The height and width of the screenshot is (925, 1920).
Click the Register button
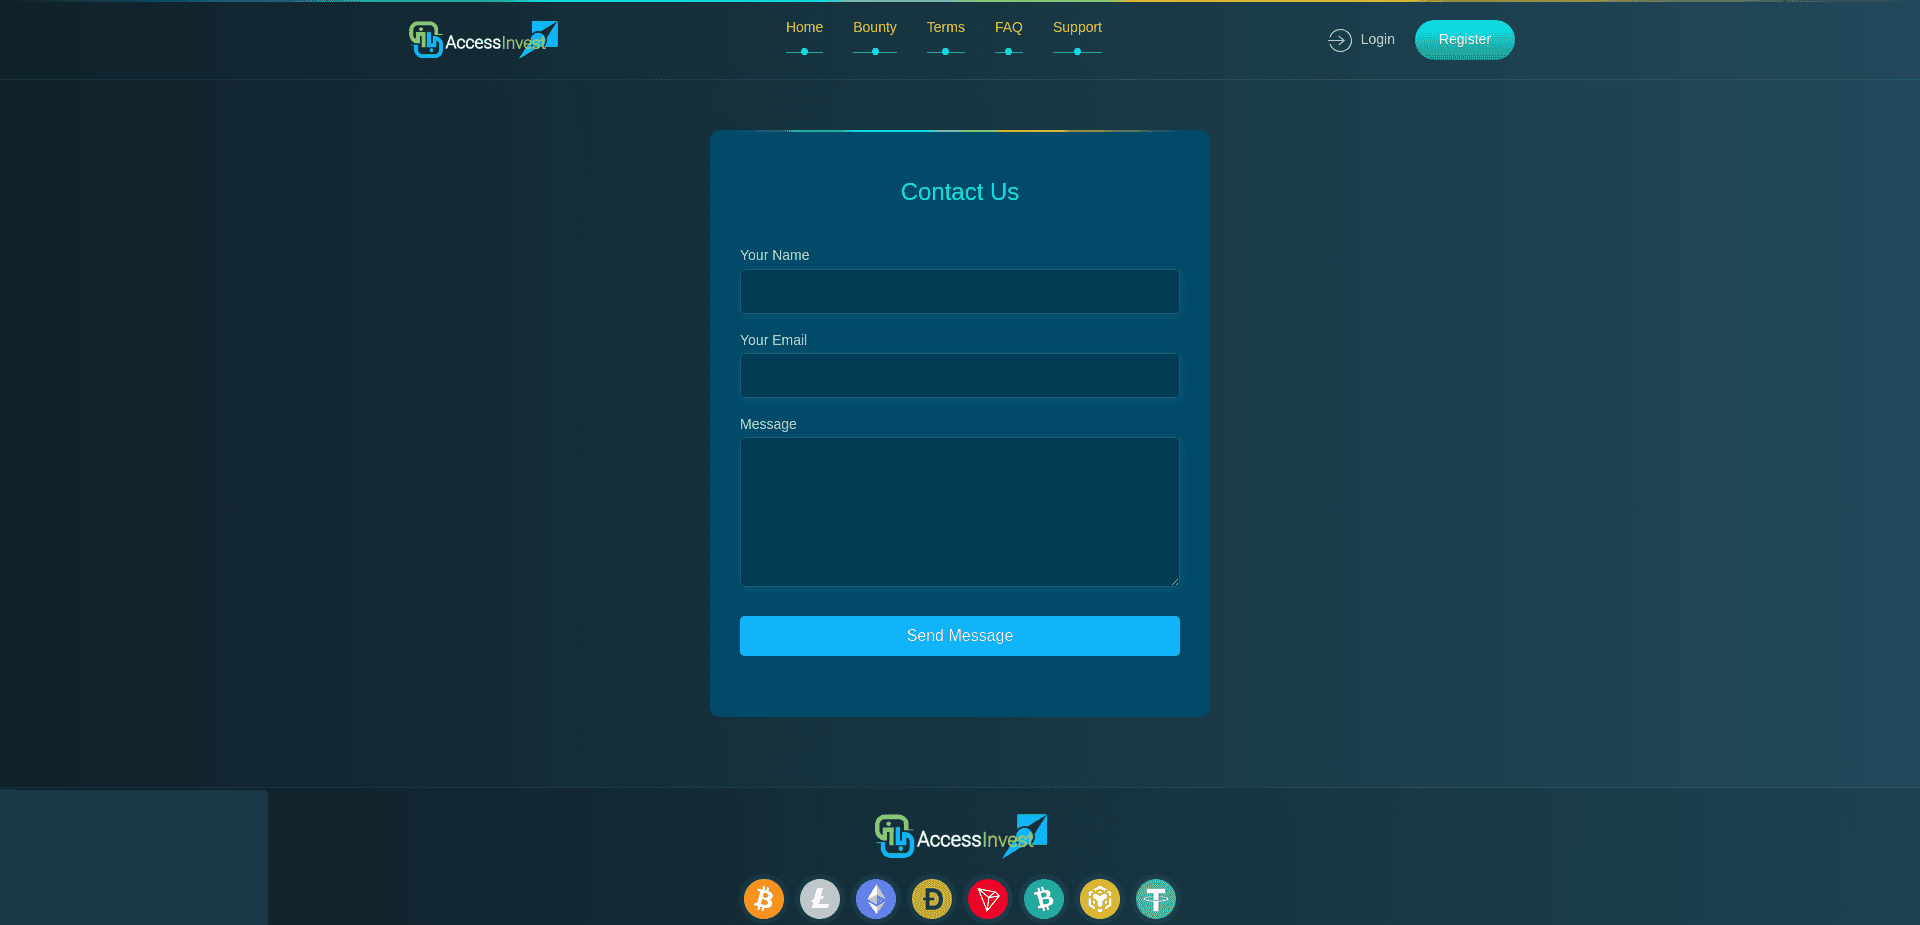tap(1464, 39)
